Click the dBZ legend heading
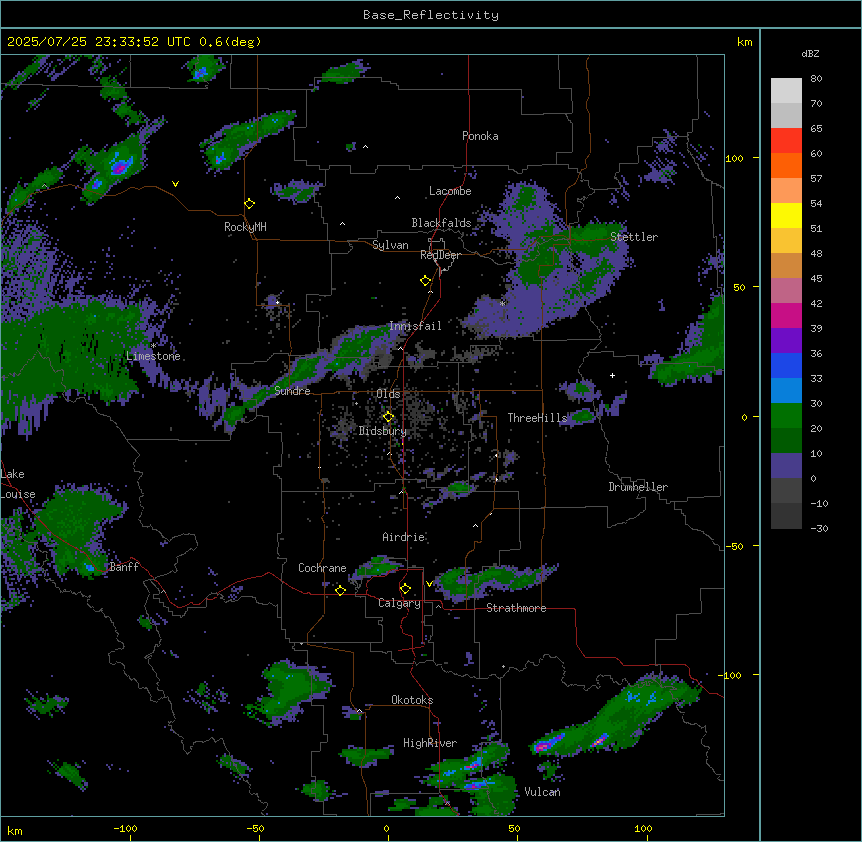Screen dimensions: 862x842 point(810,54)
